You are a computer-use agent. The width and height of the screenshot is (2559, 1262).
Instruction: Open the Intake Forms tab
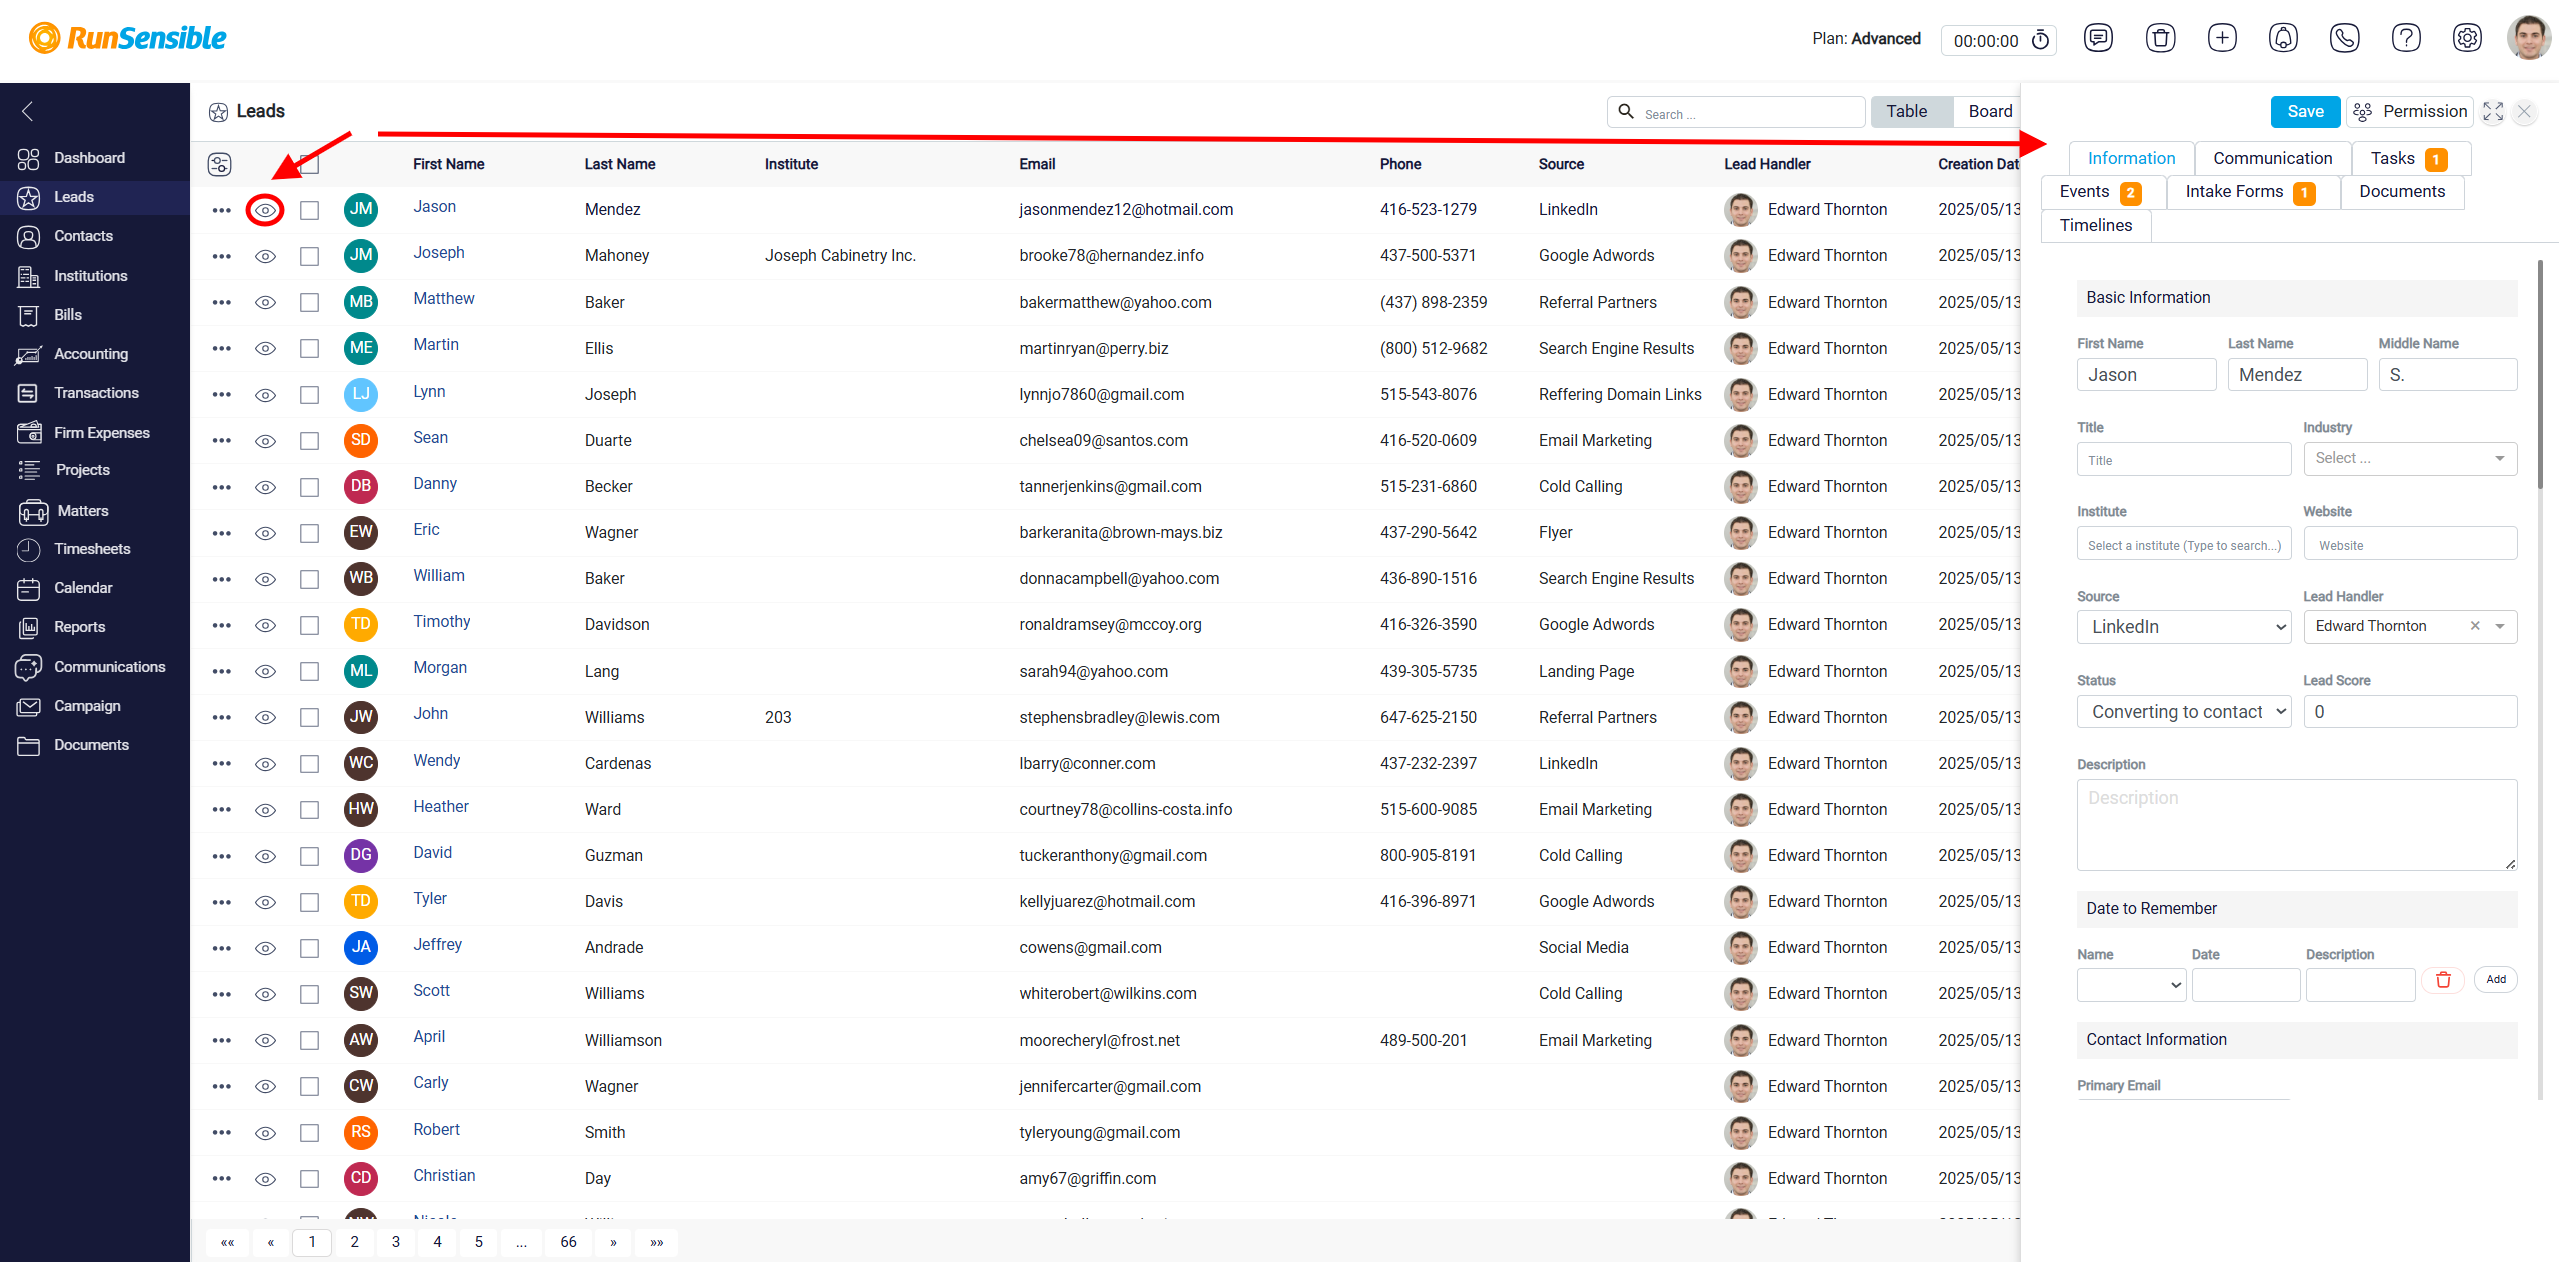pos(2252,192)
